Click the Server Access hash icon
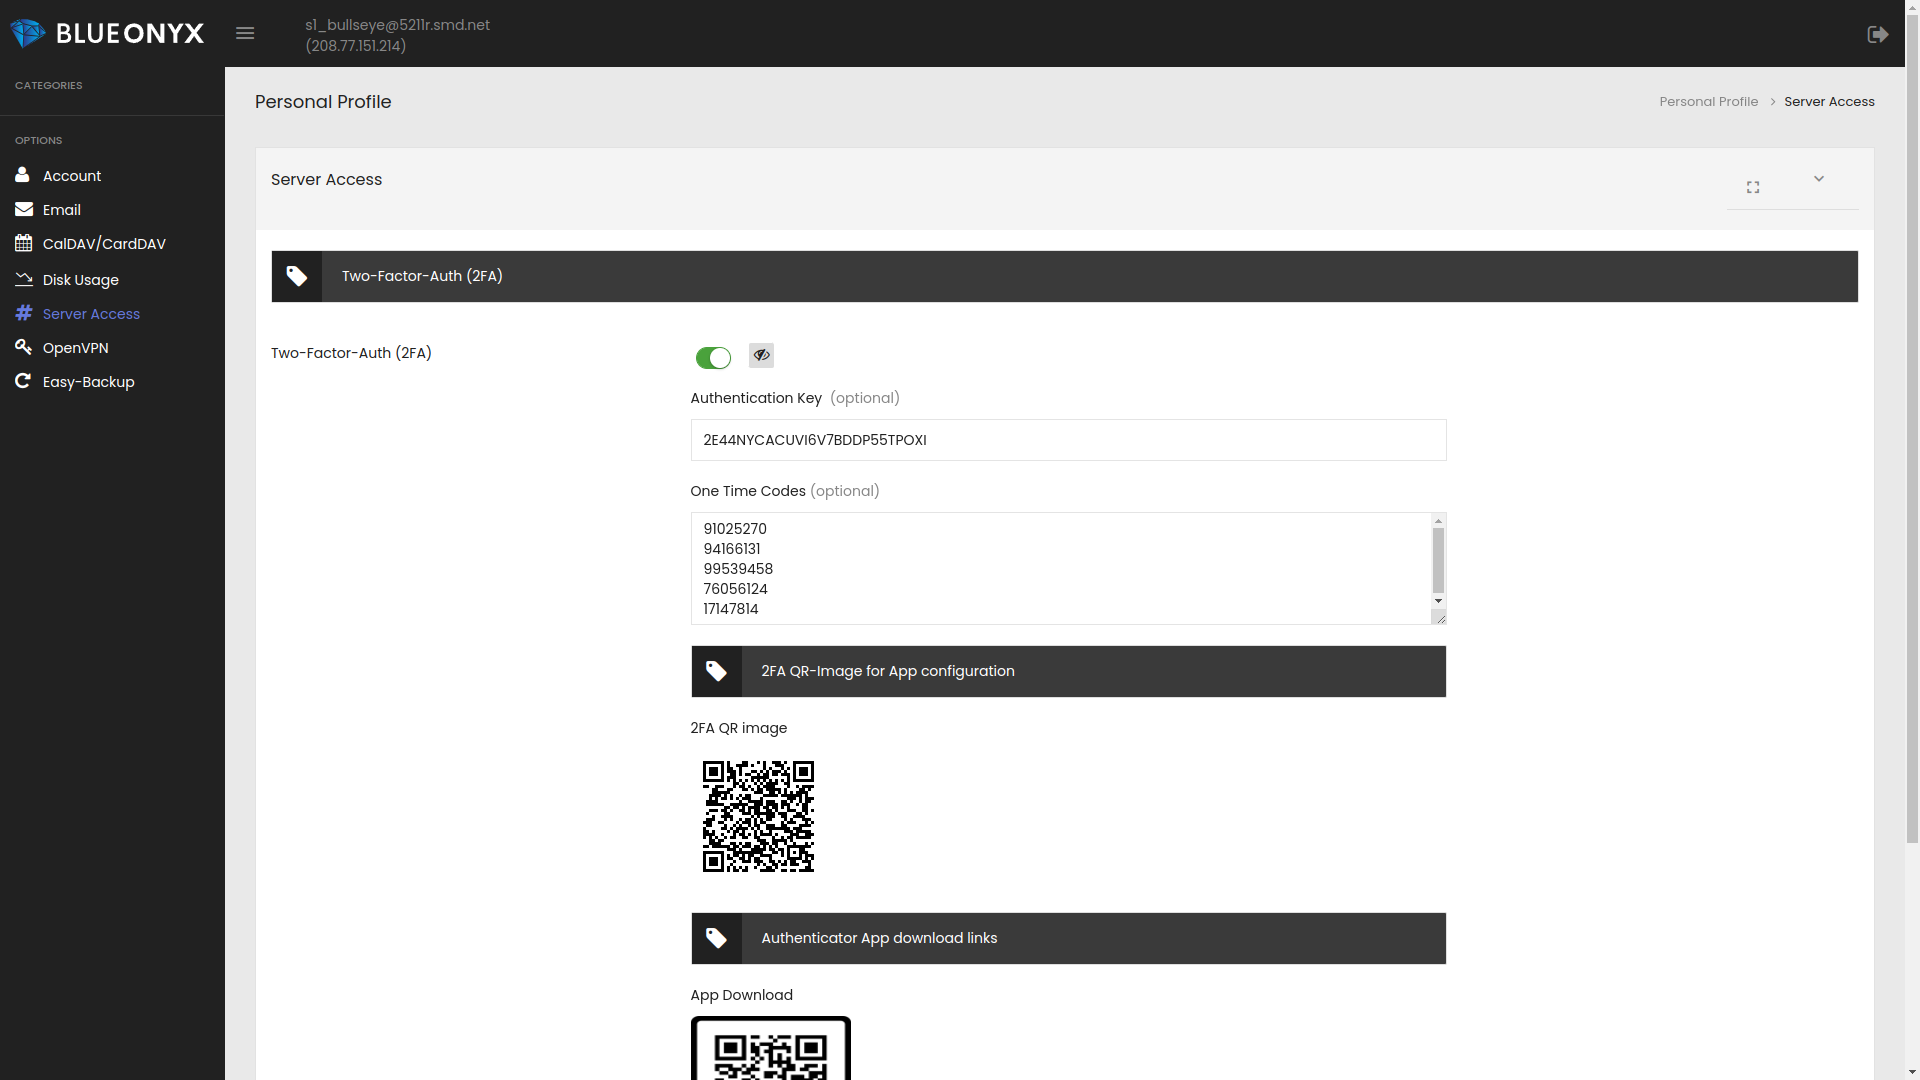 point(24,313)
